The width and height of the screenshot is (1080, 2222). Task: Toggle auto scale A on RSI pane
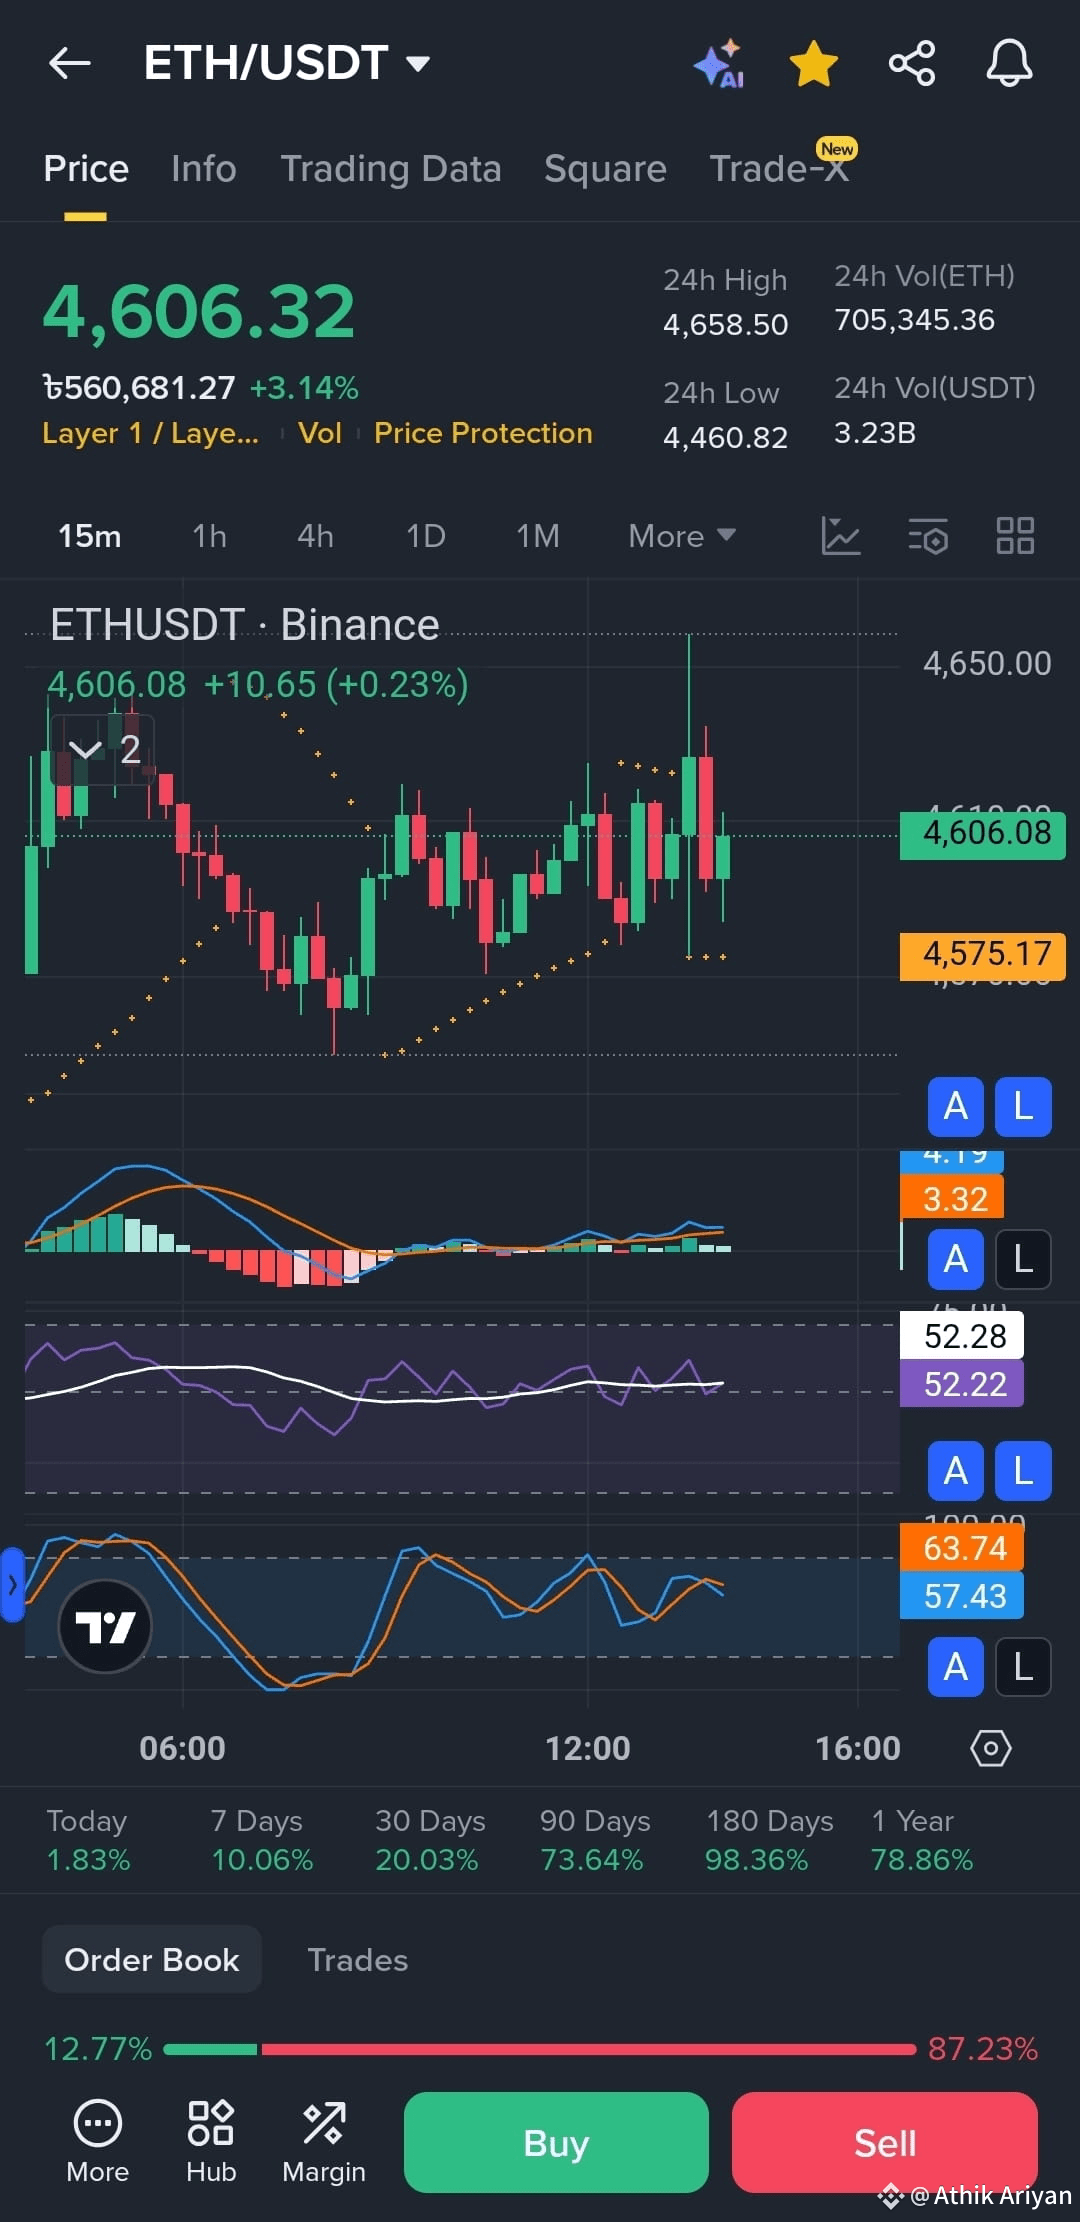coord(956,1471)
